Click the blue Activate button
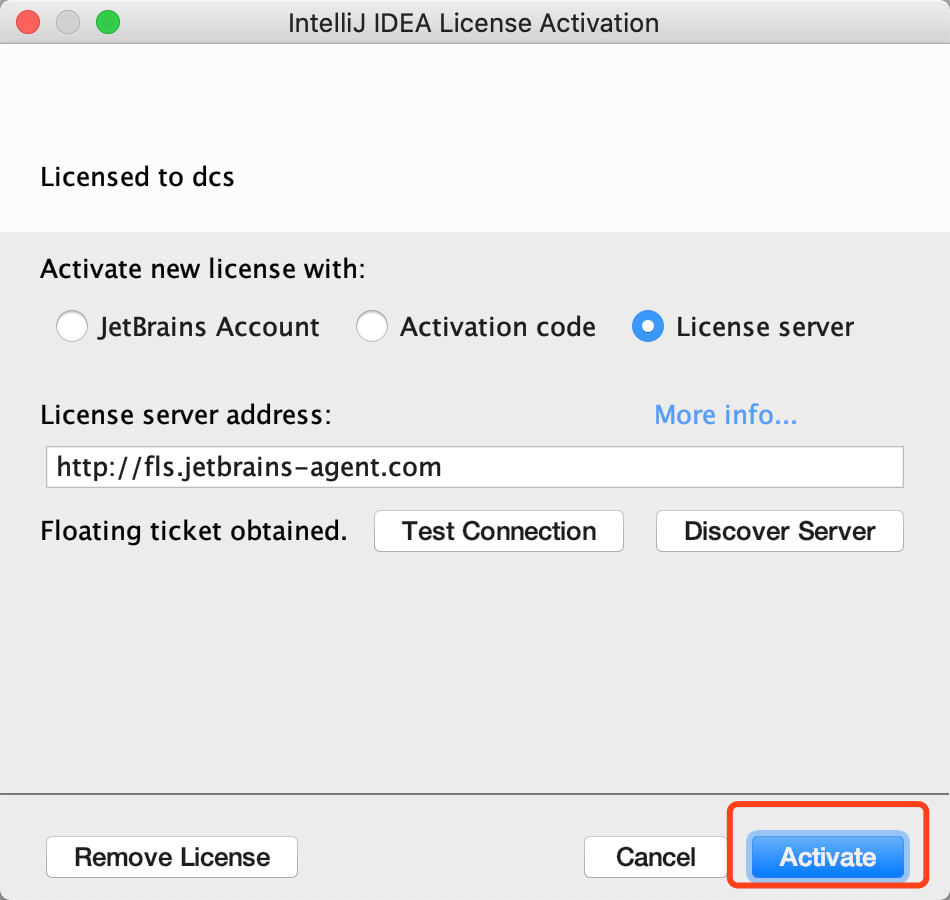Screen dimensions: 950x900 pyautogui.click(x=828, y=857)
